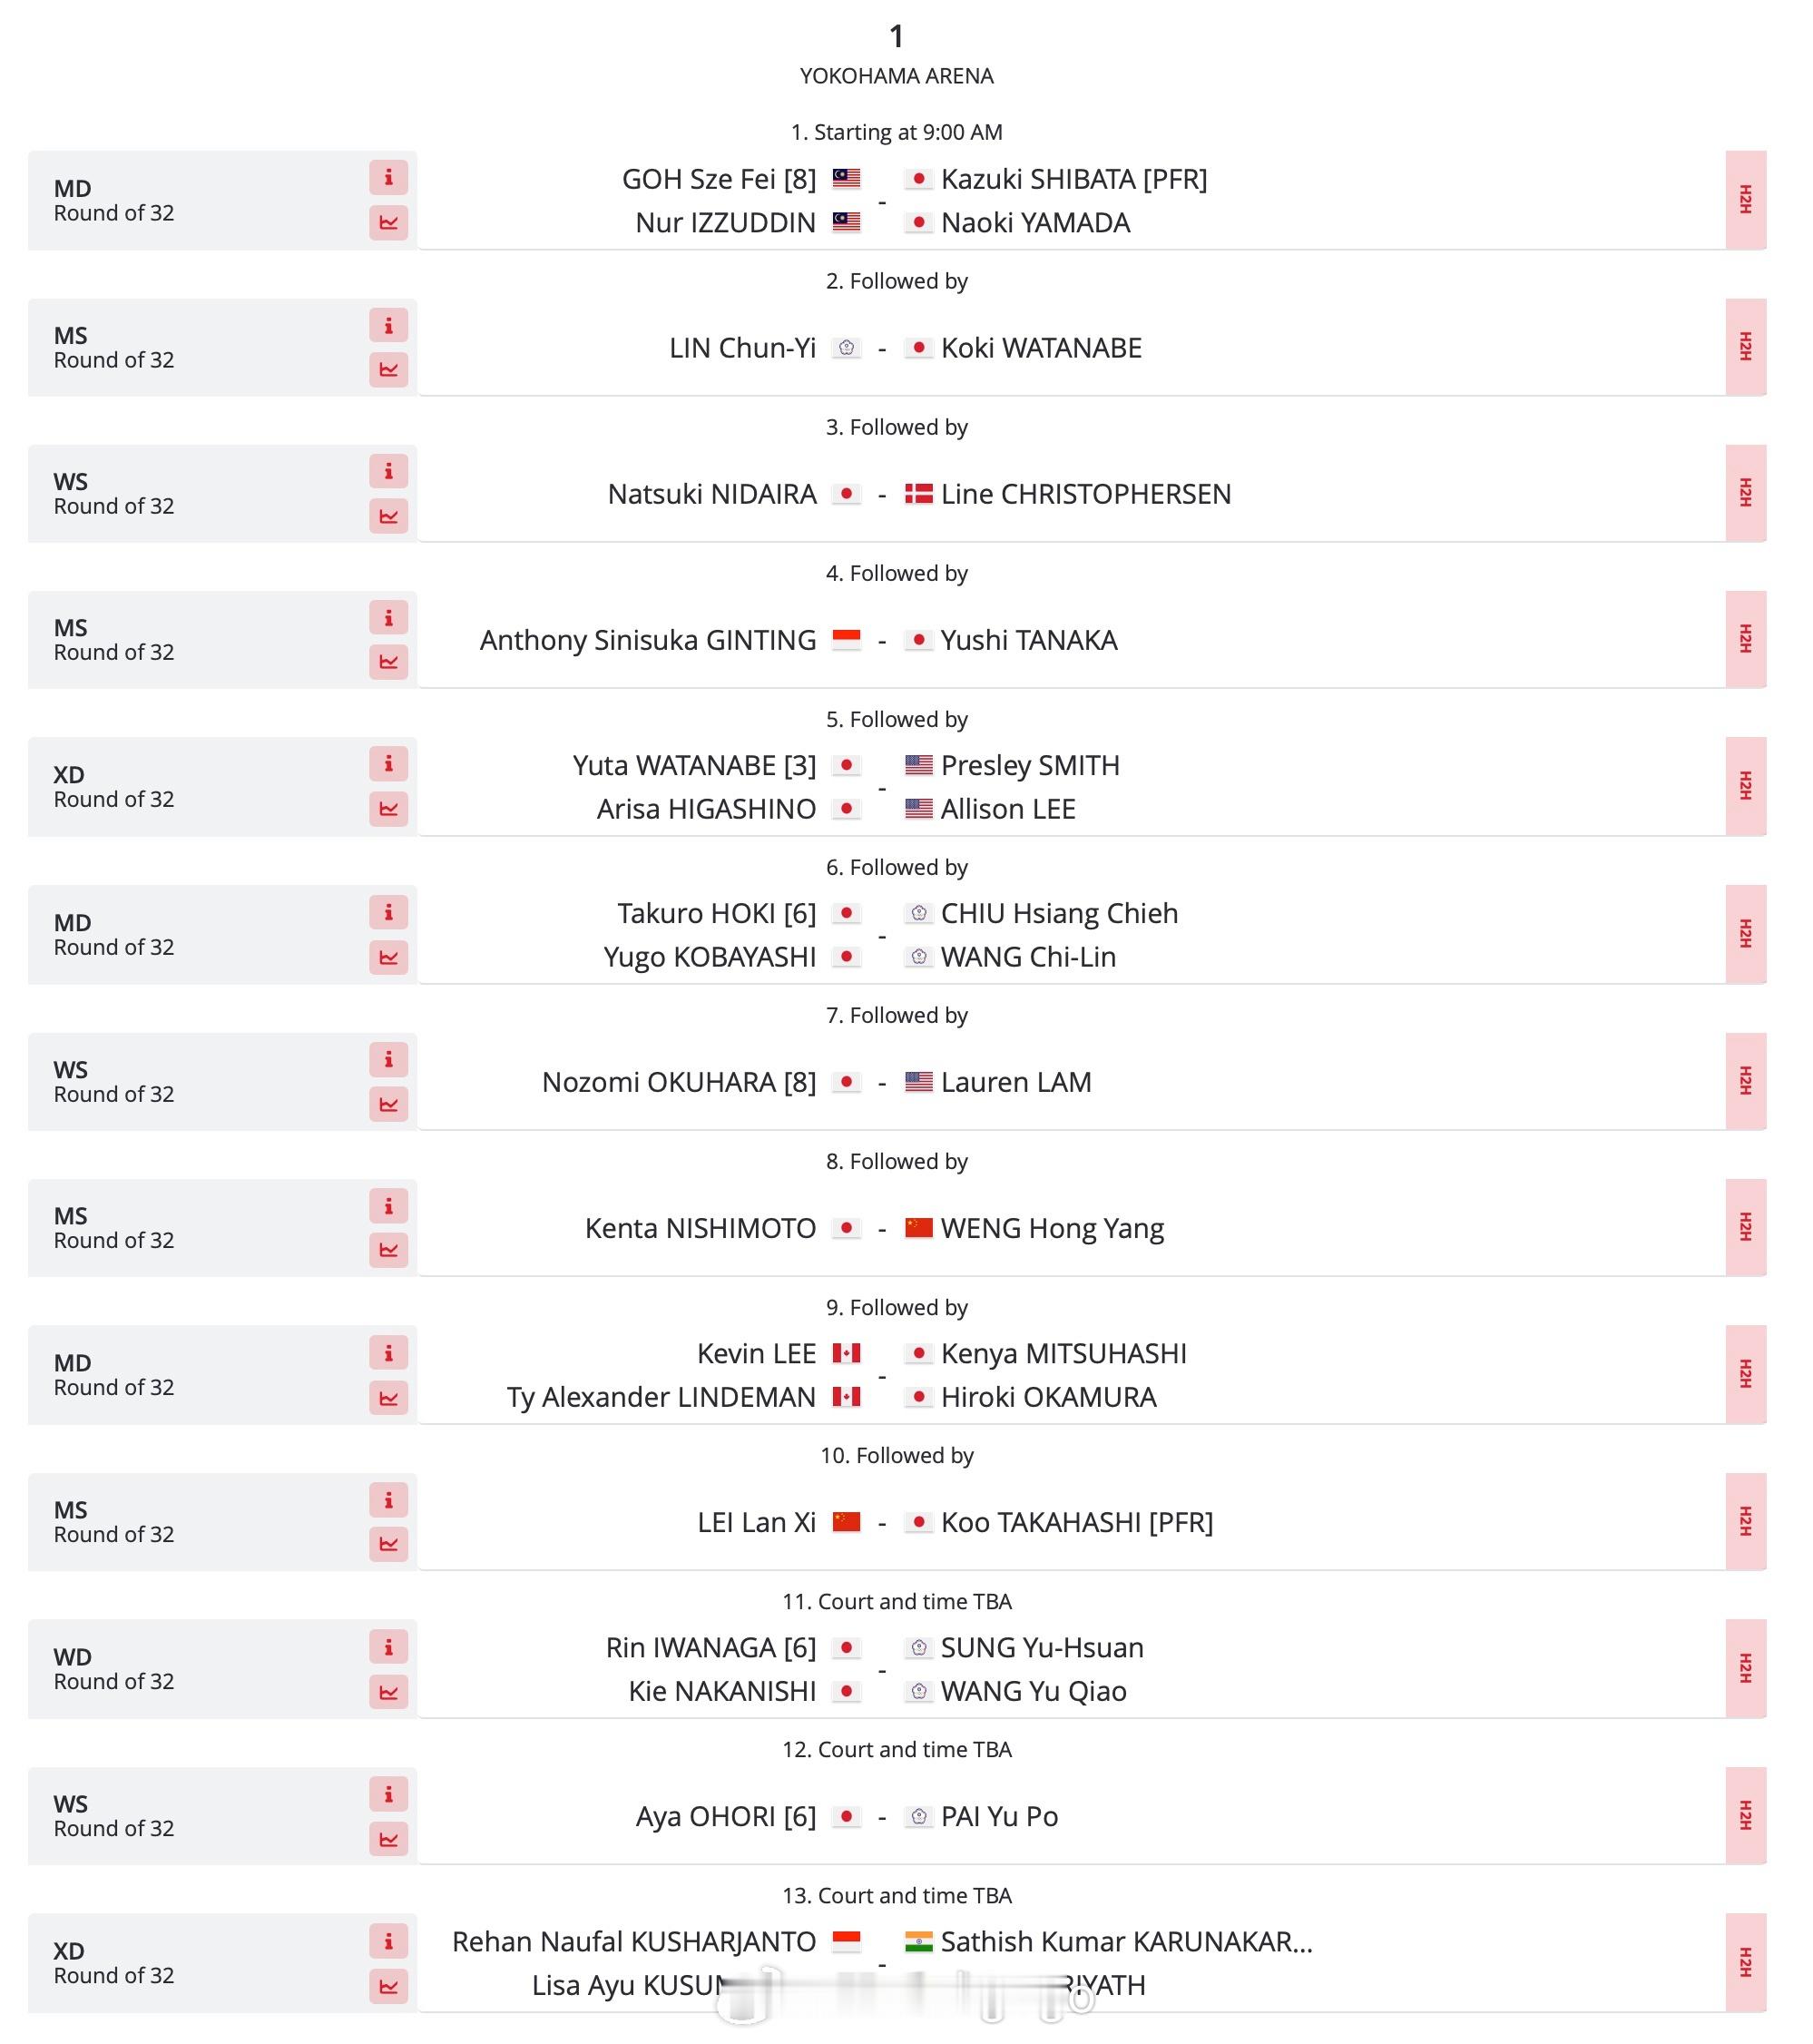The image size is (1813, 2044).
Task: Open H2H for Rin IWANAGA WD match
Action: [1745, 1668]
